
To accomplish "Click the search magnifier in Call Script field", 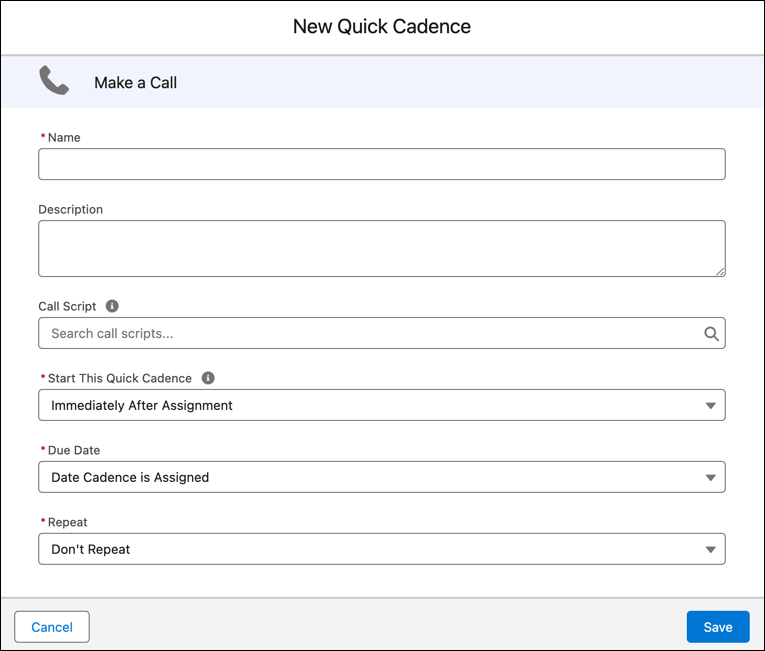I will tap(711, 334).
